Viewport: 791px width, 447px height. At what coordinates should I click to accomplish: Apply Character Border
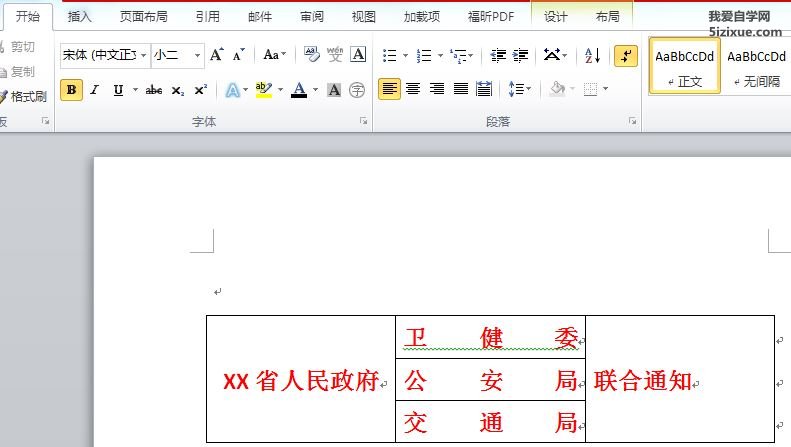tap(358, 54)
